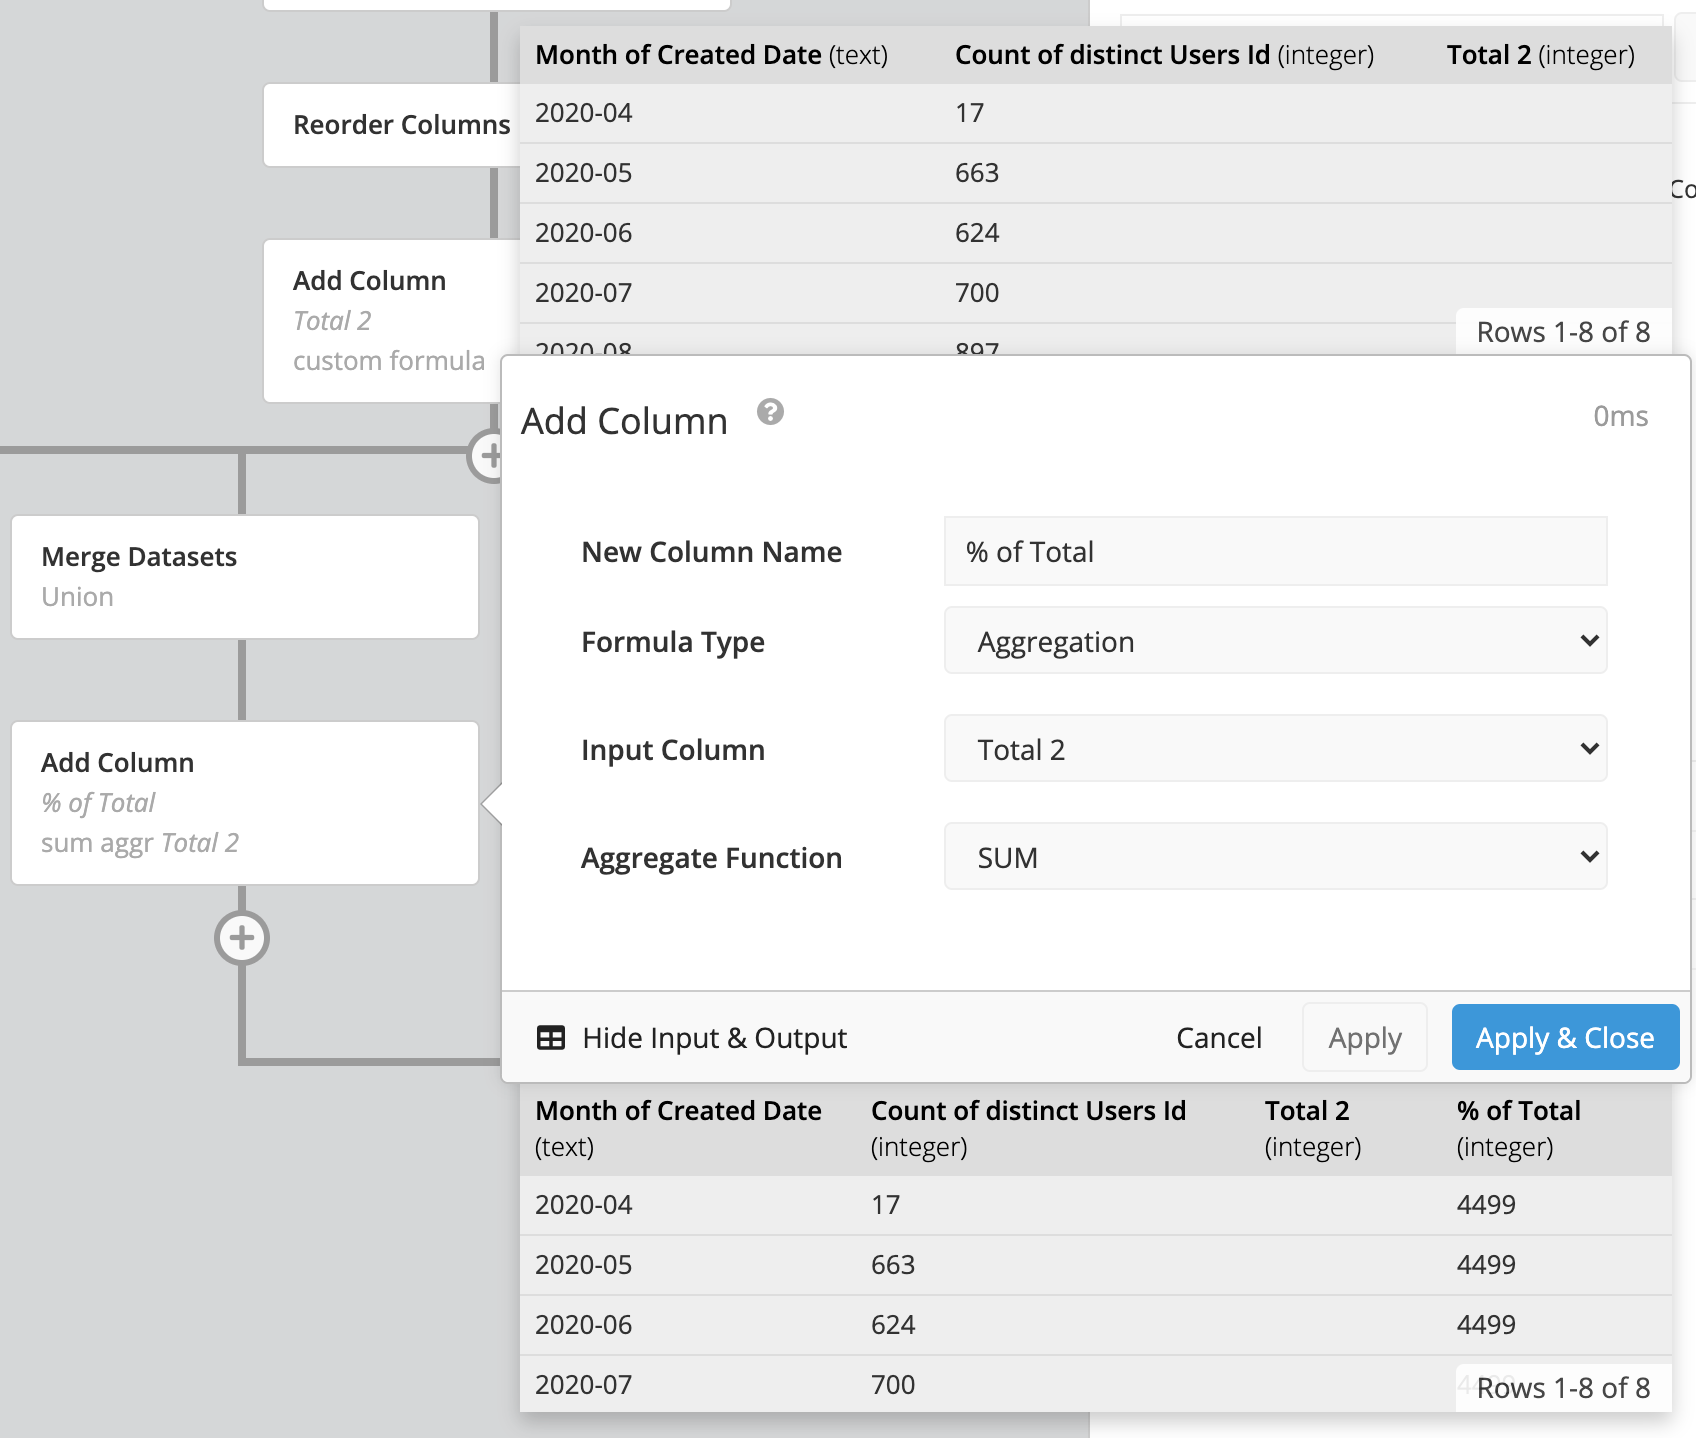Click output table cell 624
This screenshot has width=1696, height=1438.
[893, 1325]
